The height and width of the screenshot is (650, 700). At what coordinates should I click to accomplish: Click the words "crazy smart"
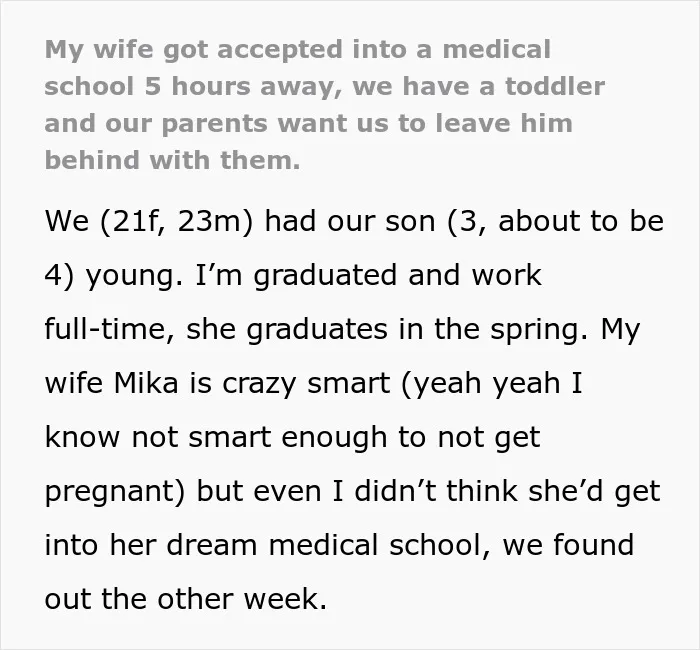coord(306,384)
